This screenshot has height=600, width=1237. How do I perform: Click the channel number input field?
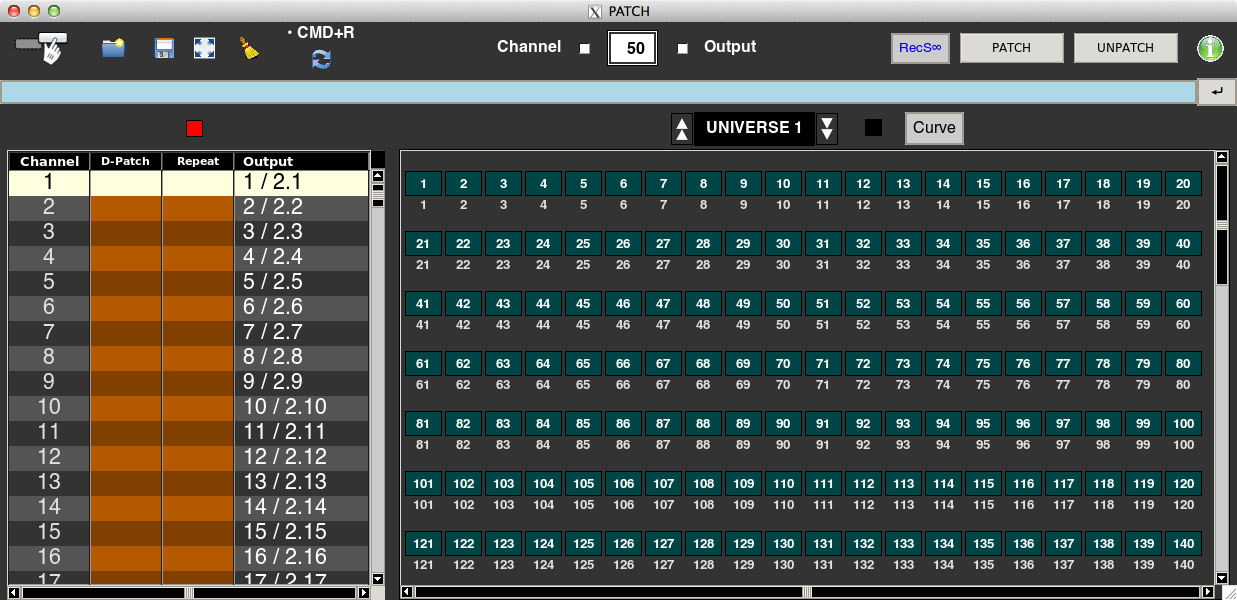(x=632, y=48)
